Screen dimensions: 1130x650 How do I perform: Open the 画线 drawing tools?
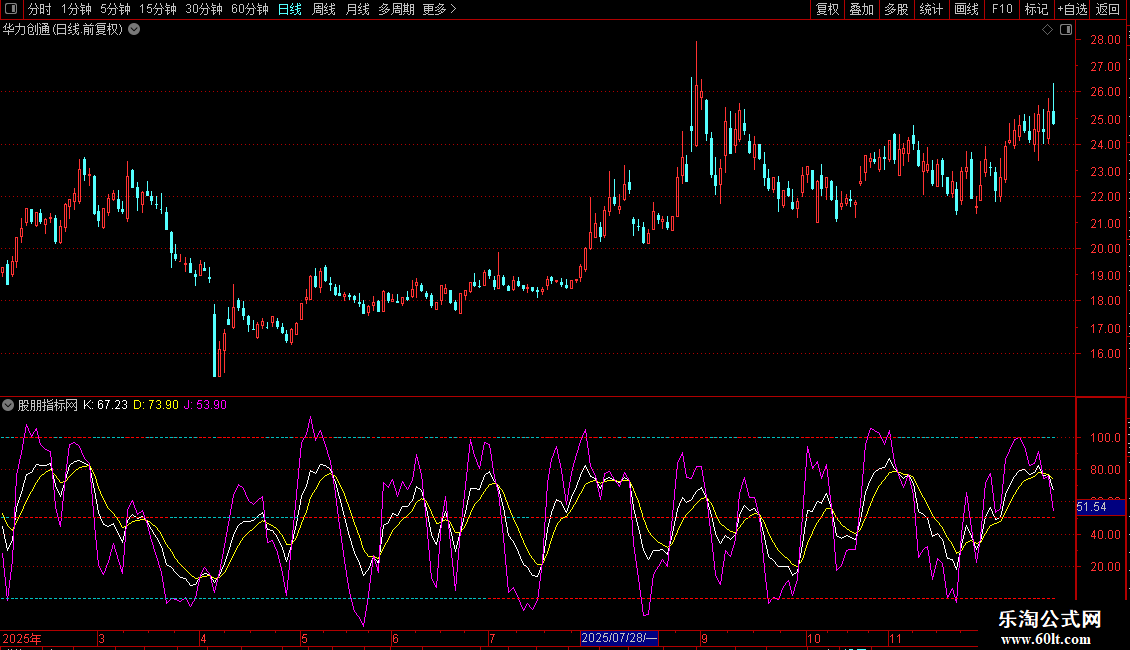[966, 9]
